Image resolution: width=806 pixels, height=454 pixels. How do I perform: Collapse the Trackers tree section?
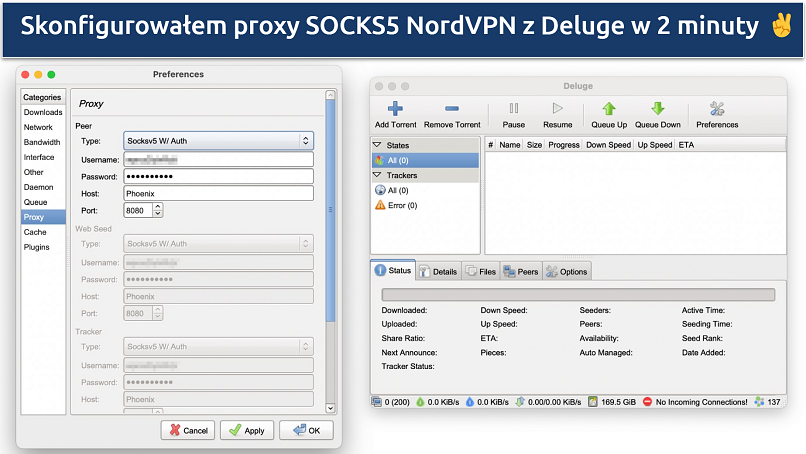click(x=378, y=175)
